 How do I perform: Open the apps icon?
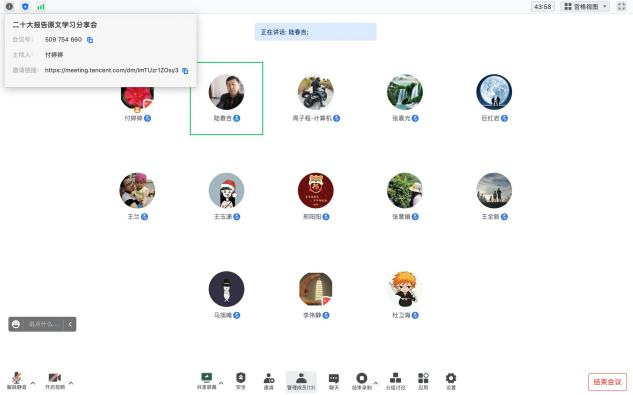coord(423,380)
